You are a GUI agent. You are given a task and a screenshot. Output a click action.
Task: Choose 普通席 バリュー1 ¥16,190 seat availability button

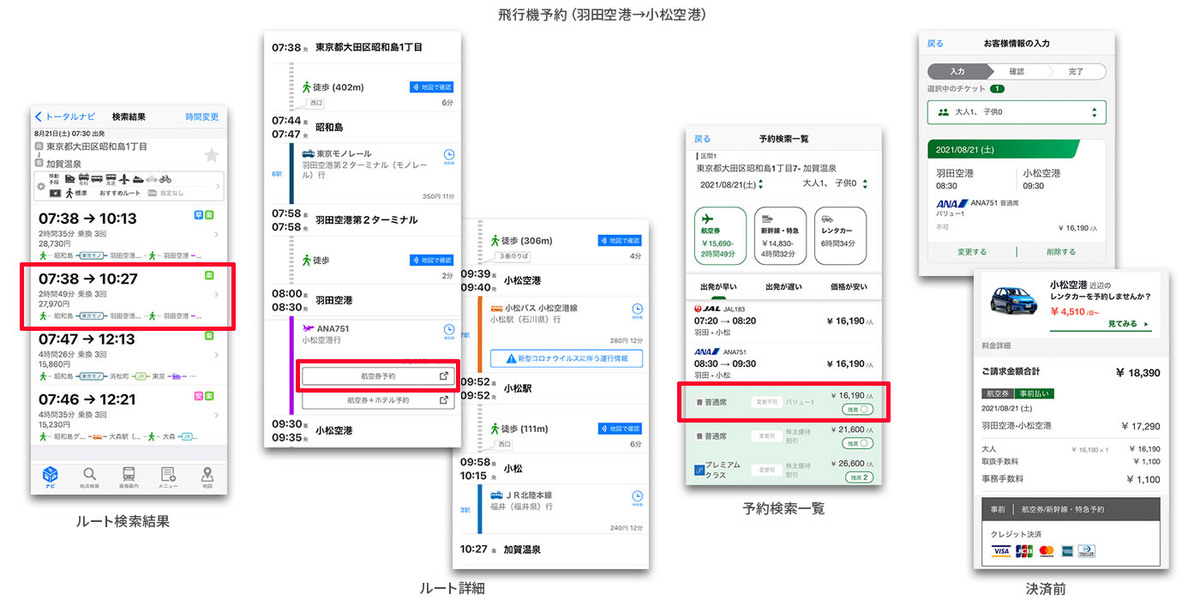click(858, 409)
